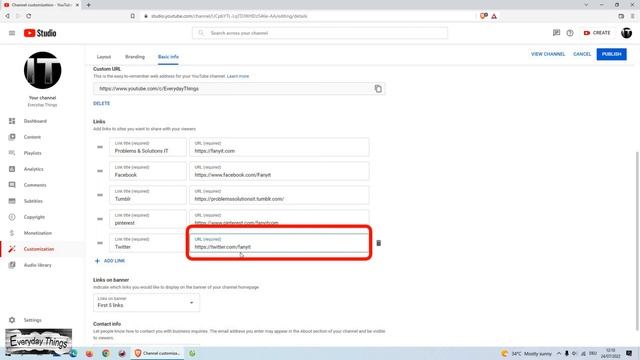The height and width of the screenshot is (360, 640).
Task: Open the Comments sidebar icon
Action: click(x=12, y=185)
